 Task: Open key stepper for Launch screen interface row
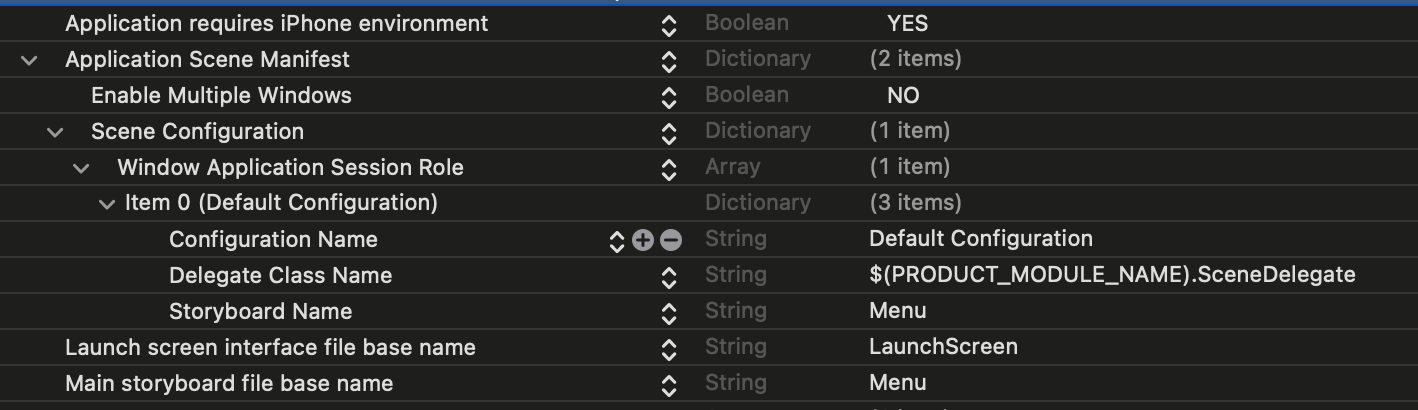pyautogui.click(x=669, y=348)
